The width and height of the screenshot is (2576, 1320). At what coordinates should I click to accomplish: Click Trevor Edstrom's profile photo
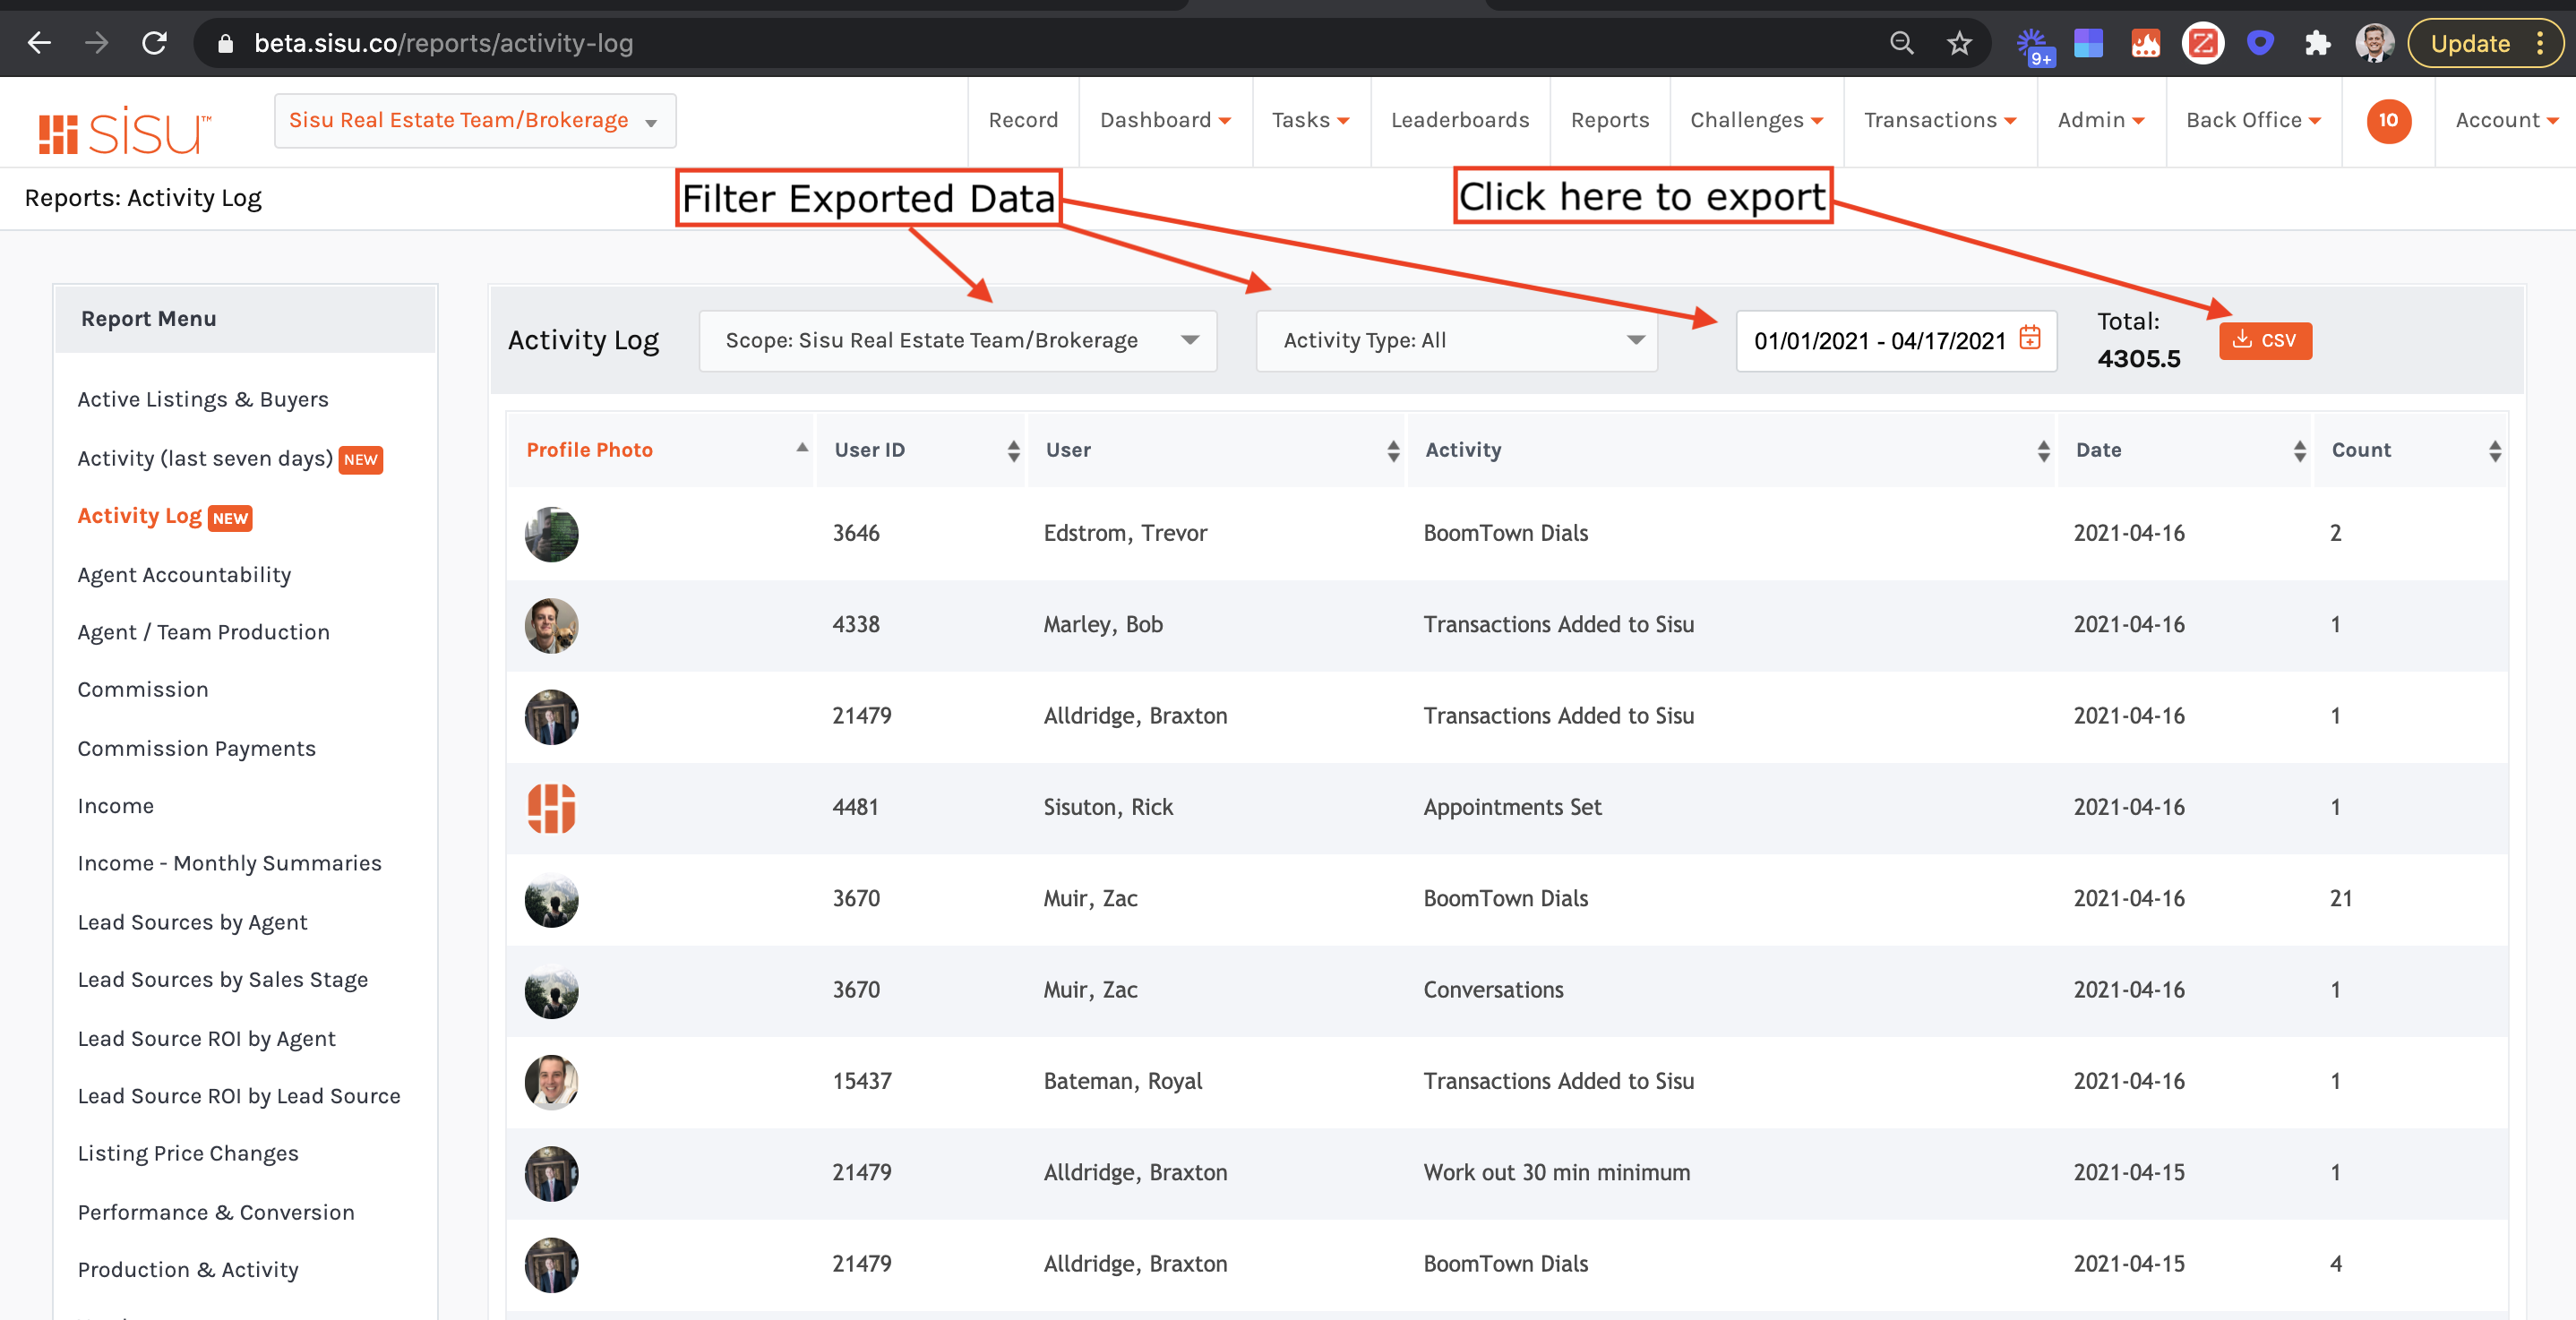click(551, 533)
